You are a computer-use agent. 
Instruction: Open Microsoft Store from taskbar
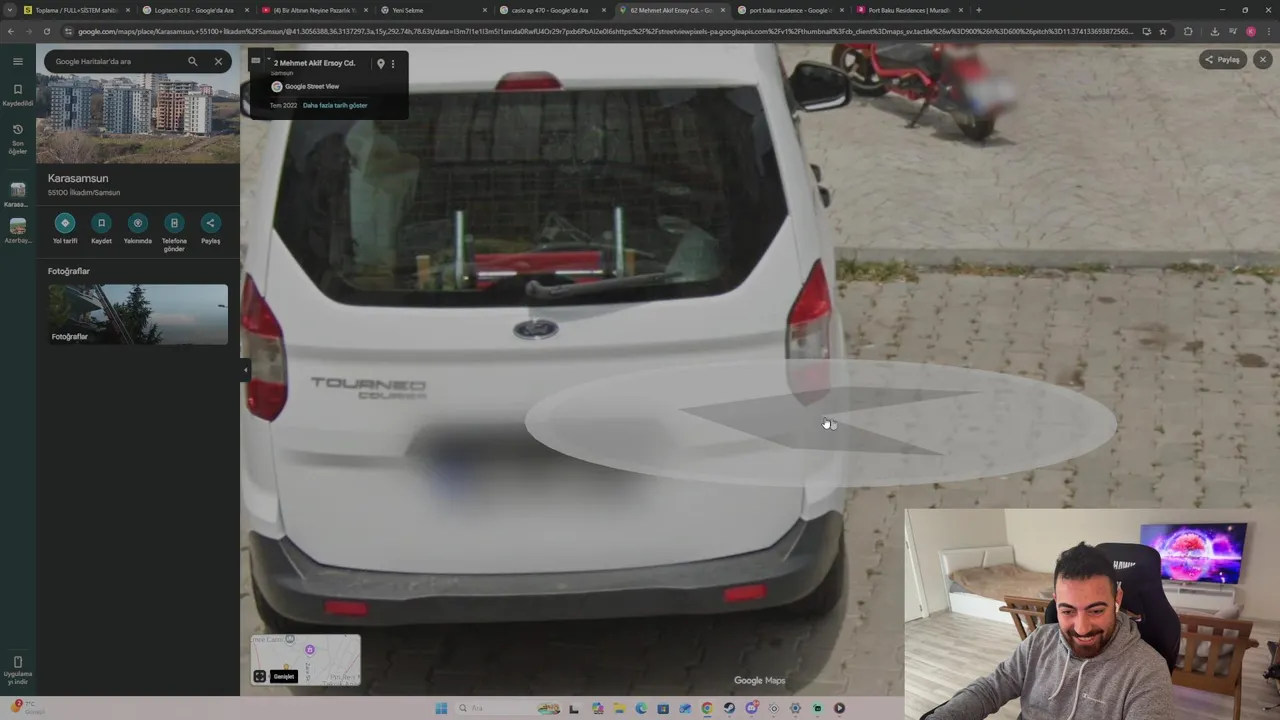pos(663,708)
